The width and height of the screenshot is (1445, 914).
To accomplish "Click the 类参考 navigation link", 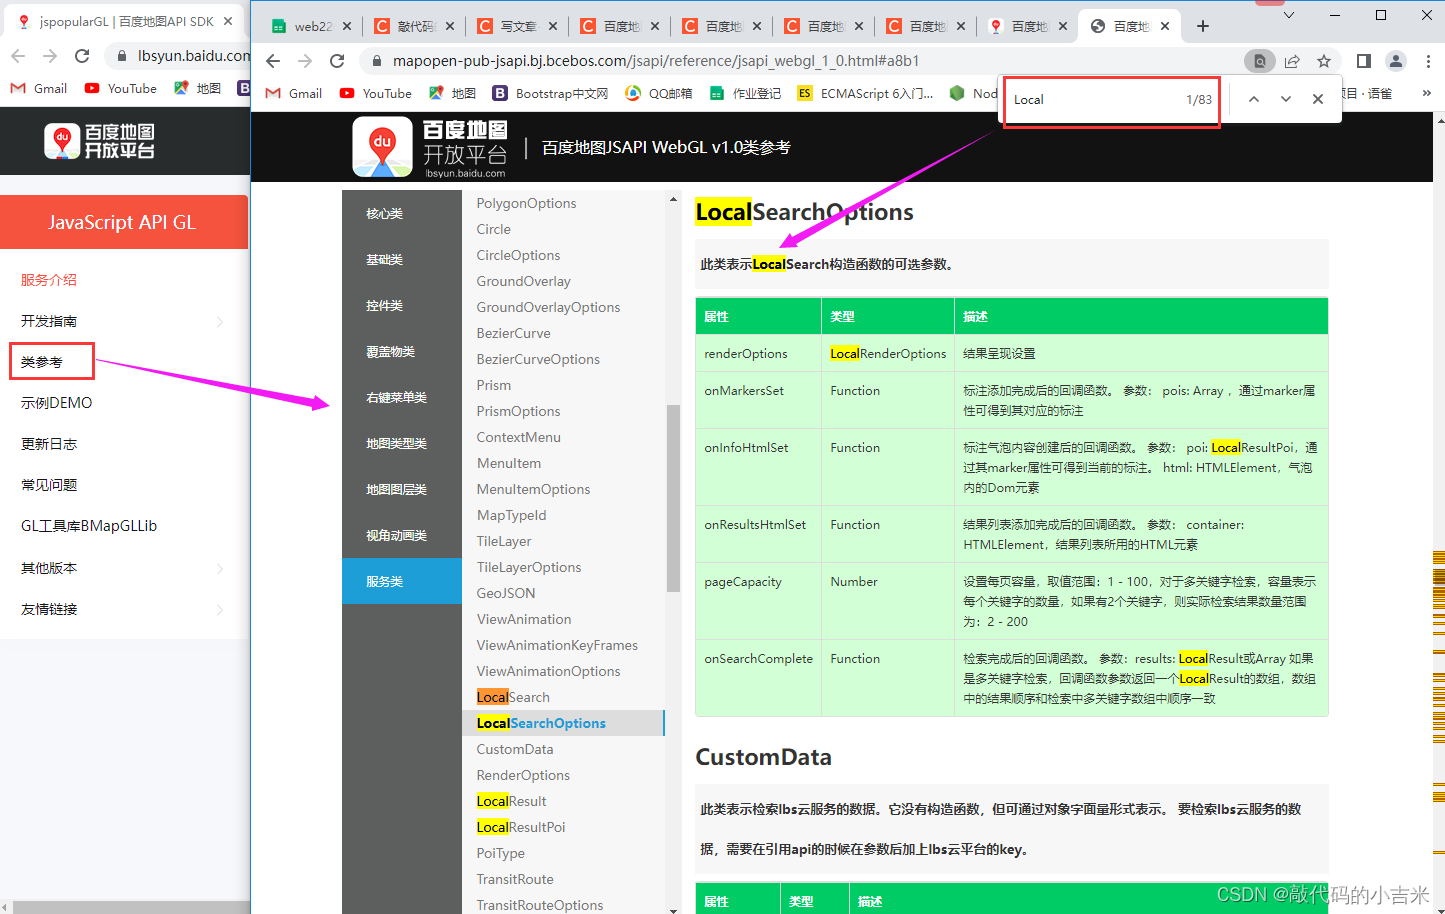I will coord(48,360).
